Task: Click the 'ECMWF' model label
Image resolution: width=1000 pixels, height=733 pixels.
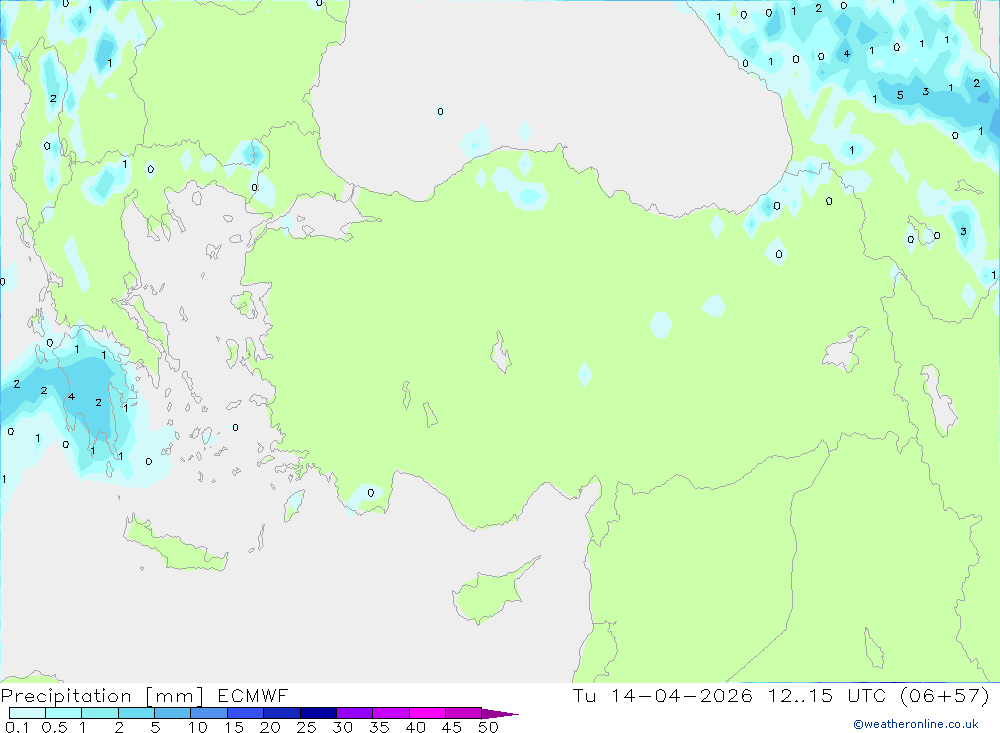Action: (x=253, y=695)
